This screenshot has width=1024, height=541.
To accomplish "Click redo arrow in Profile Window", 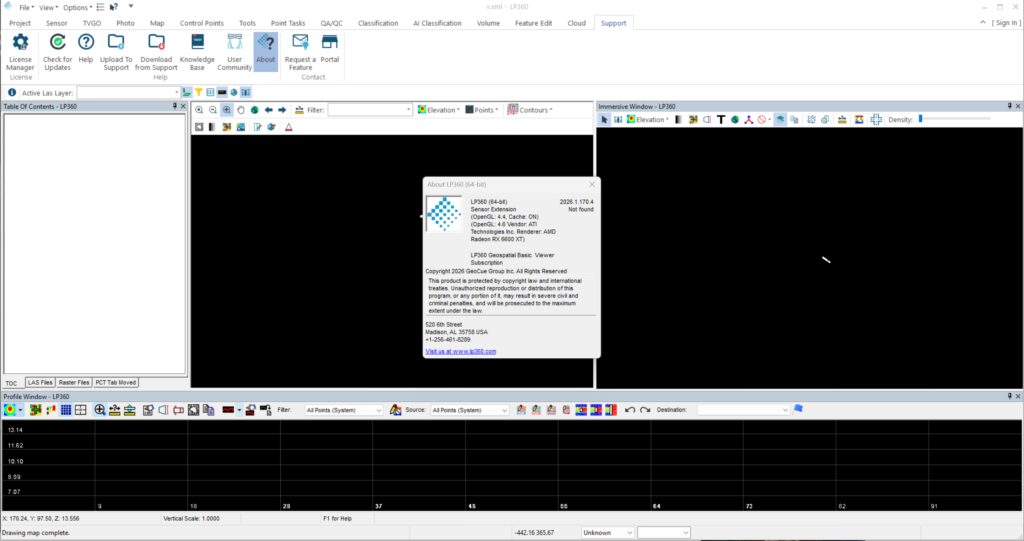I will tap(645, 410).
